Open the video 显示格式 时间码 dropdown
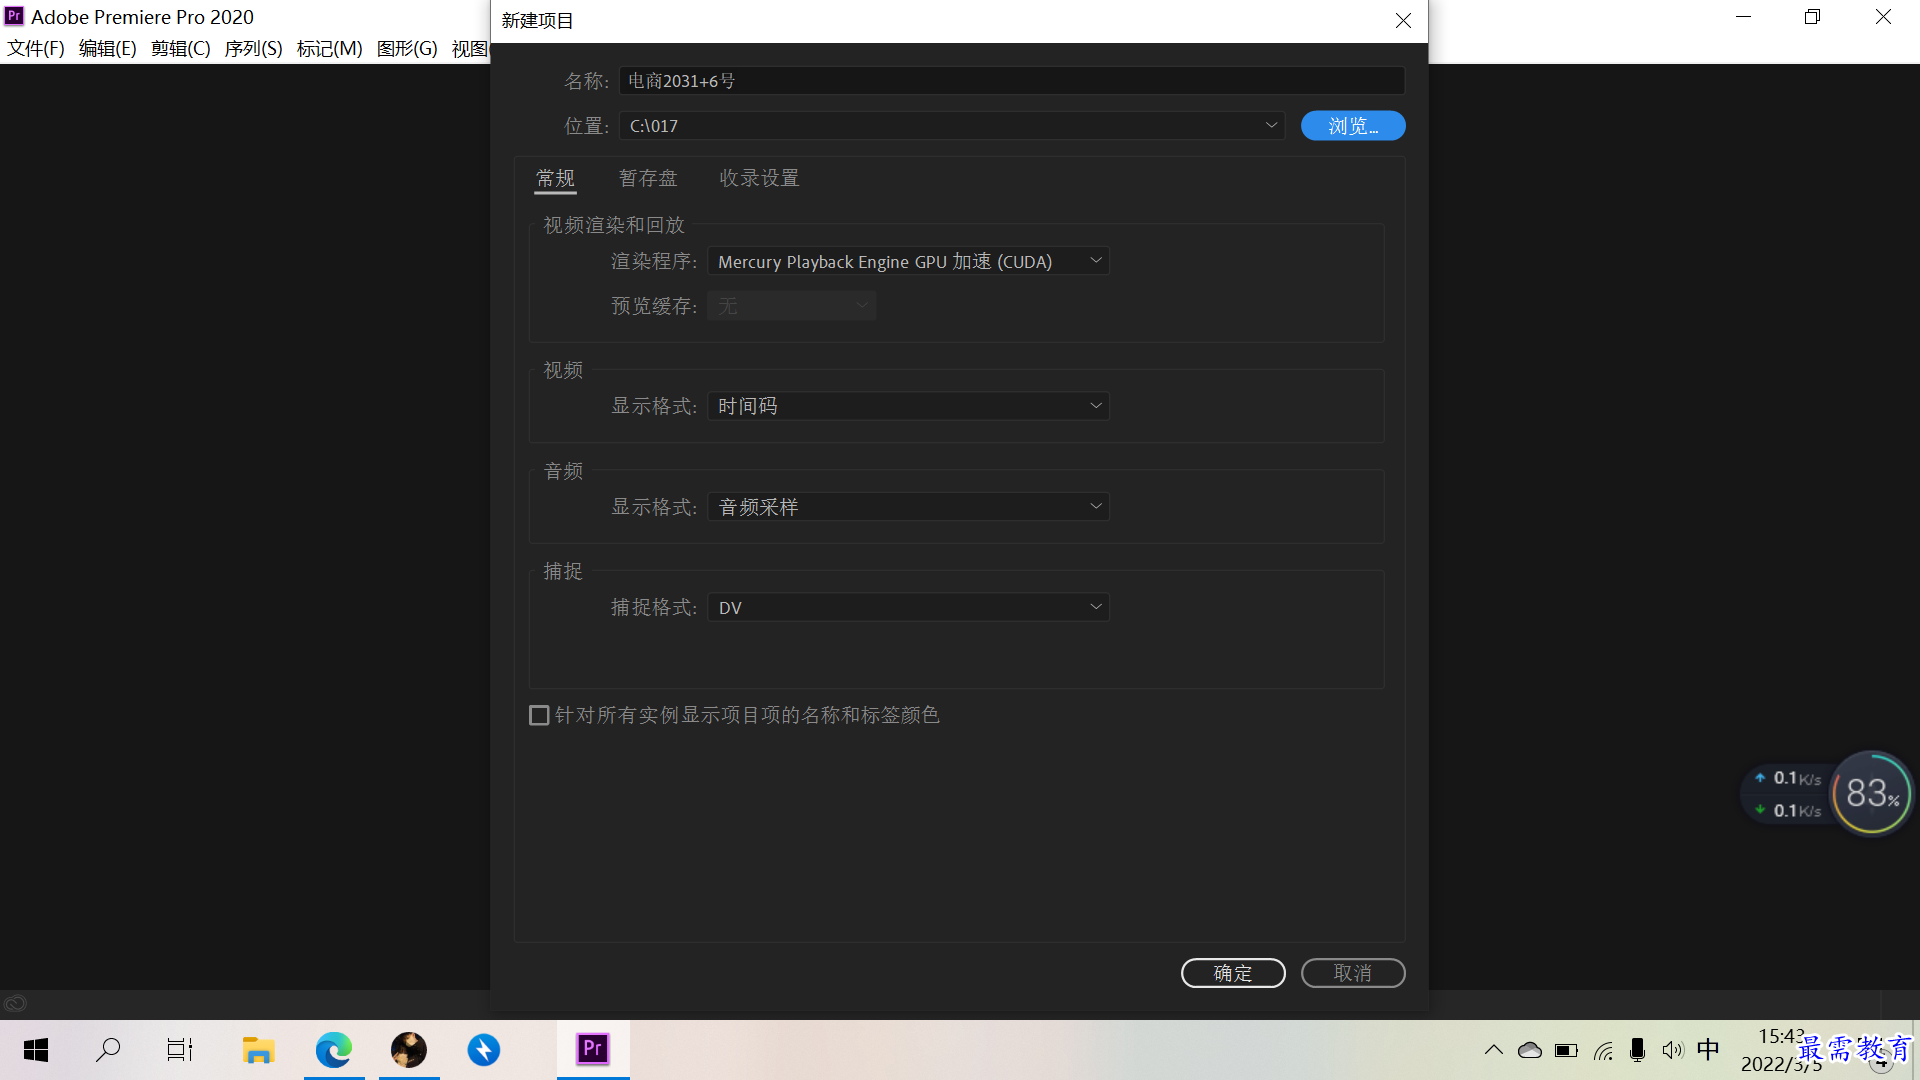 click(908, 406)
